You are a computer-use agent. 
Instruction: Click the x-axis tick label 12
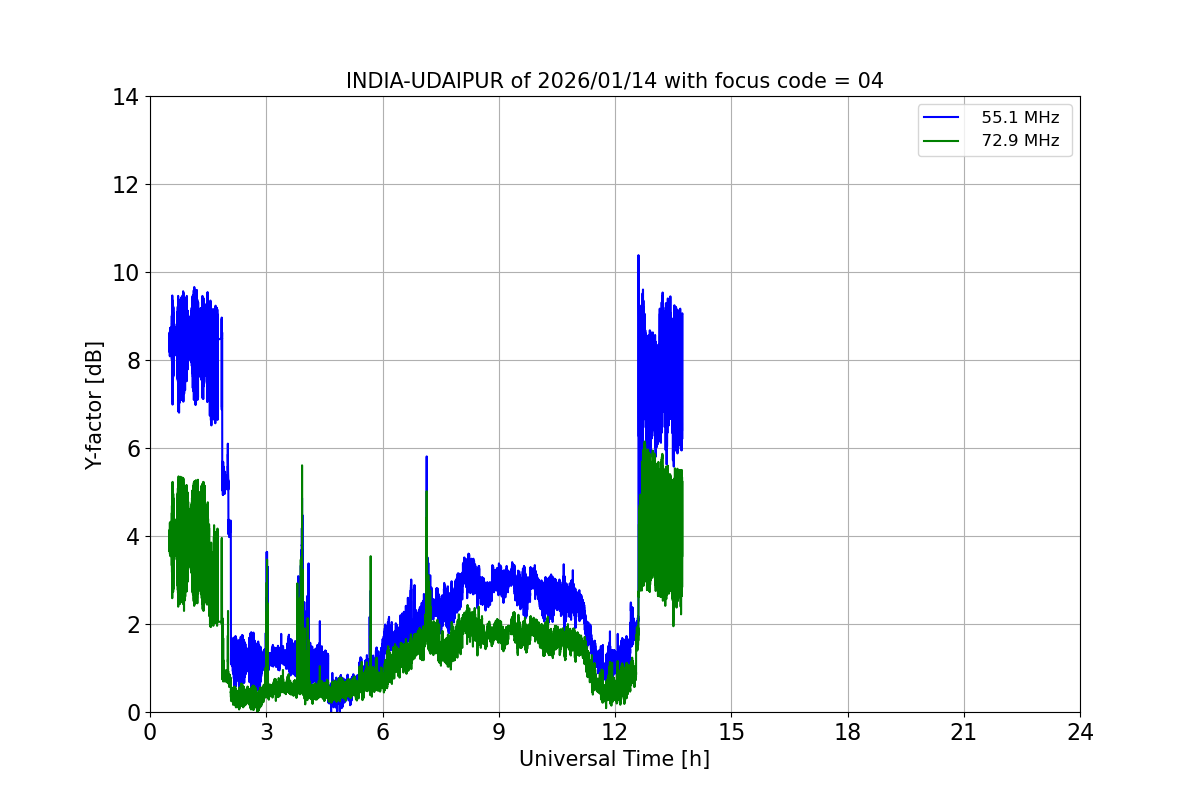click(x=615, y=732)
